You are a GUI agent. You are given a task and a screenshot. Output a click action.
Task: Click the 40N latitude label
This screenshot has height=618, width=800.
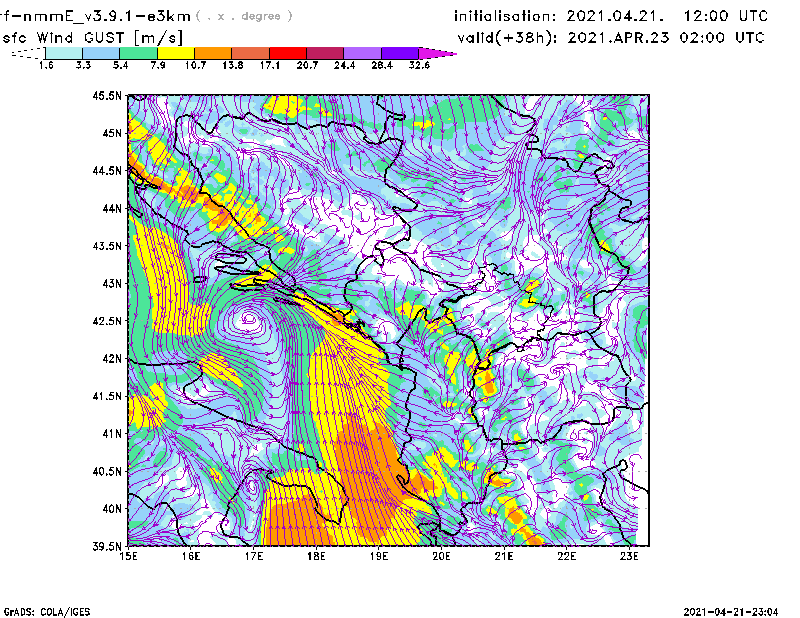[112, 509]
